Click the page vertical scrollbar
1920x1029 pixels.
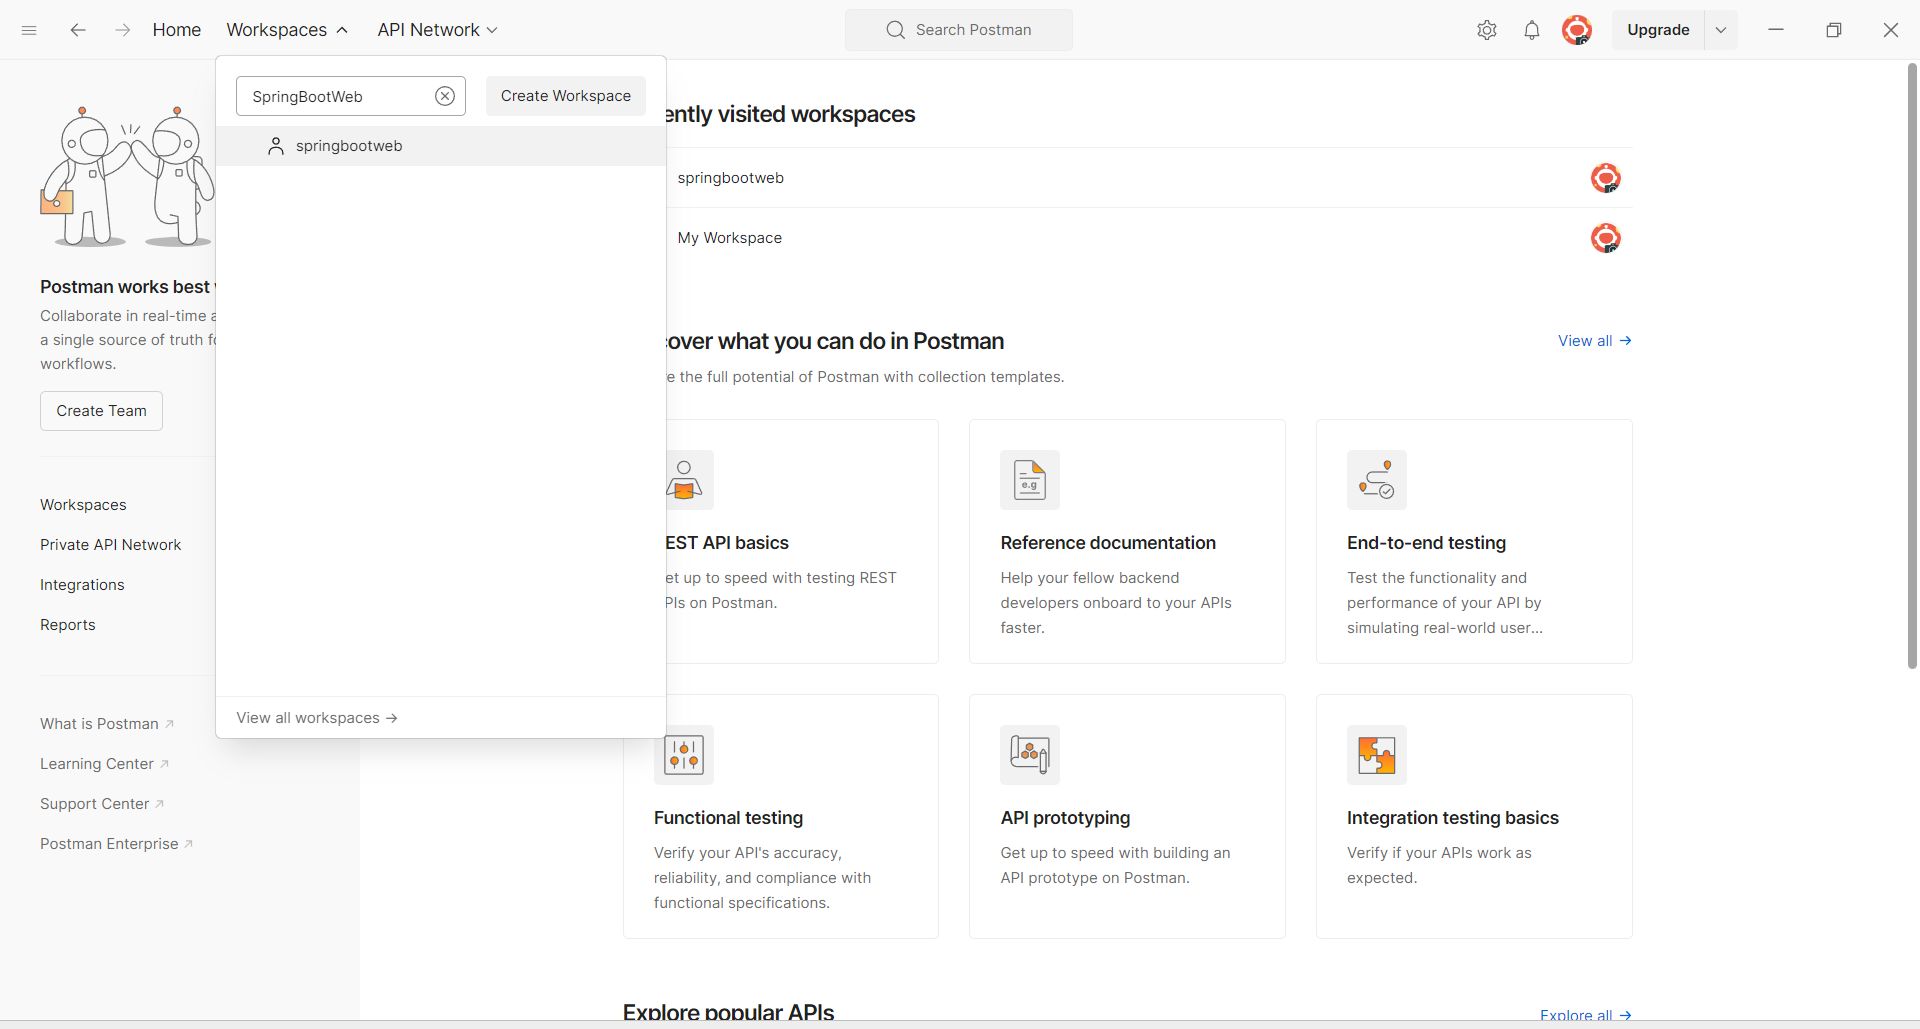(1912, 365)
